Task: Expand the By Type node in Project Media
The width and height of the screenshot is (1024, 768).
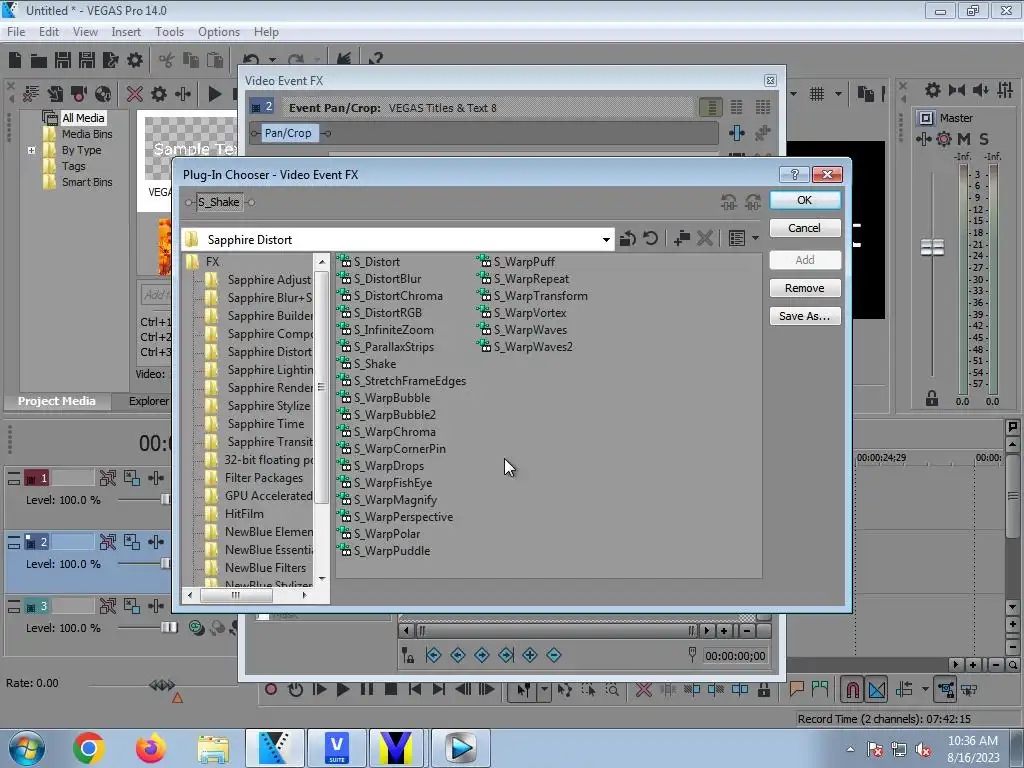Action: coord(31,150)
